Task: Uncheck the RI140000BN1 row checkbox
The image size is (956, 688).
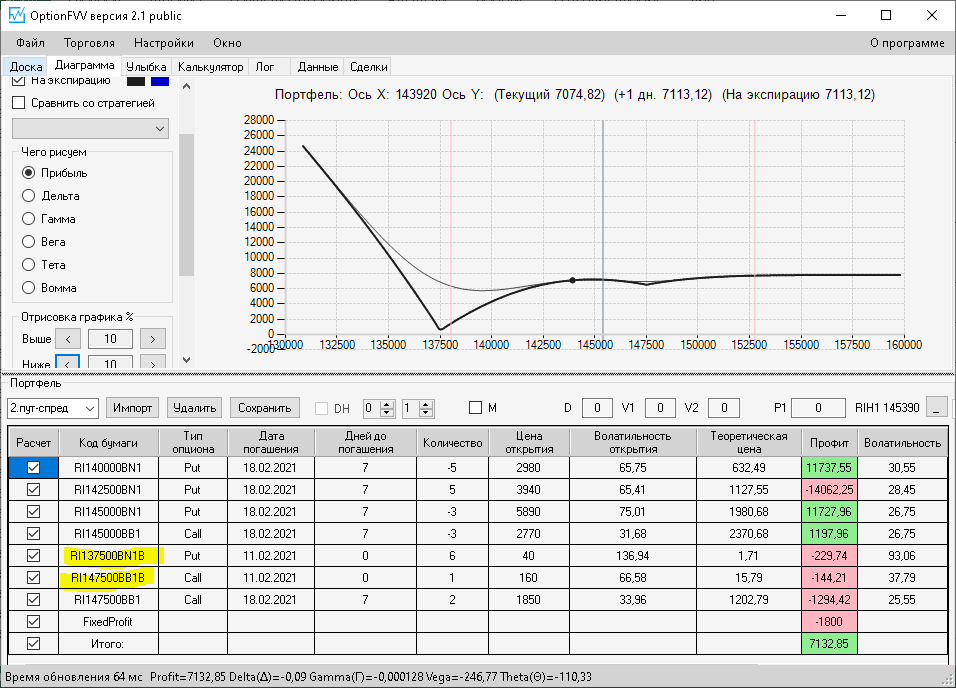Action: pyautogui.click(x=34, y=468)
